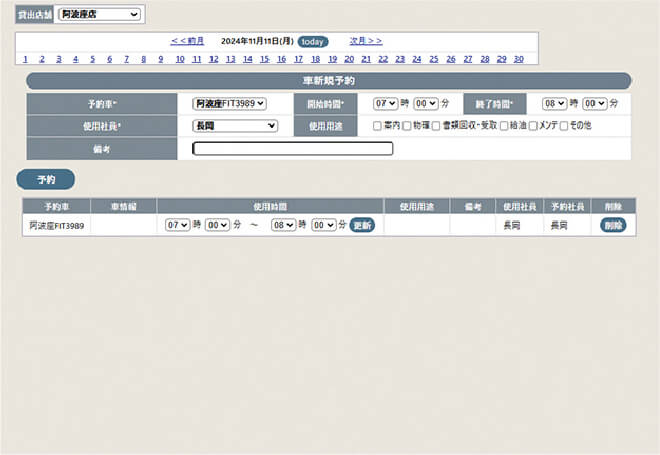Open the 使用社員 dropdown showing 長岡
The height and width of the screenshot is (455, 660).
pos(235,125)
